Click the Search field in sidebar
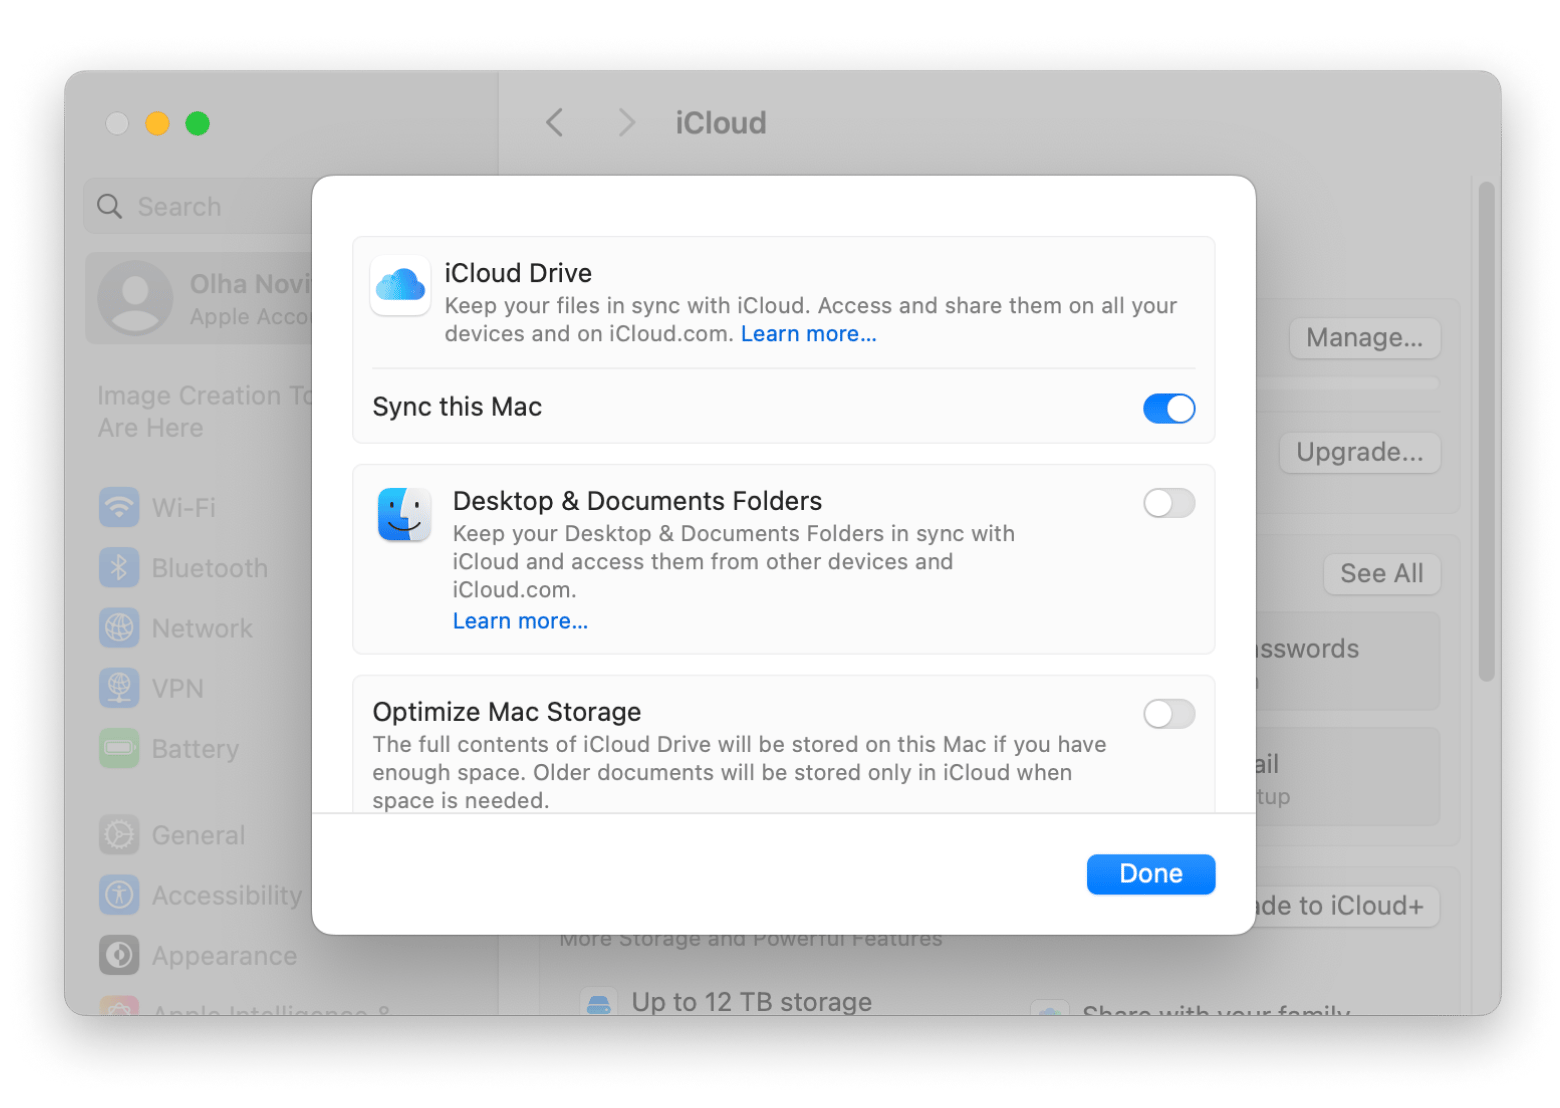This screenshot has height=1108, width=1560. [200, 207]
